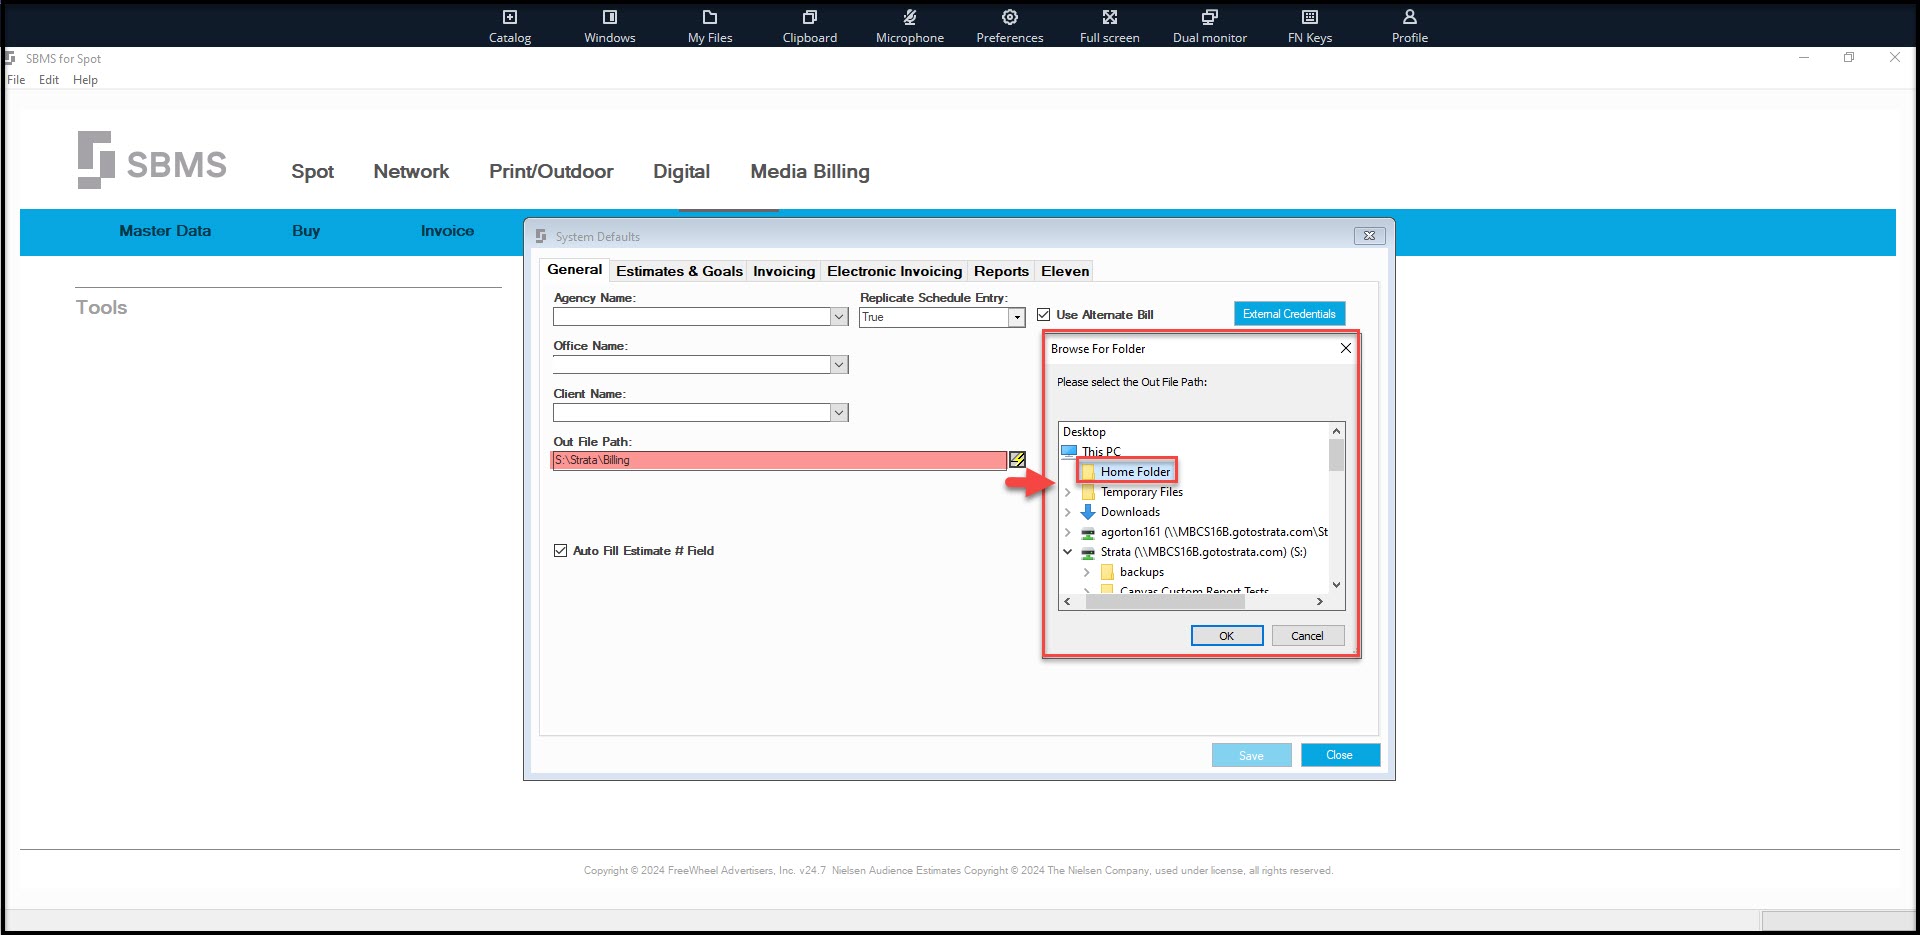Viewport: 1920px width, 935px height.
Task: Open the Estimates & Goals tab
Action: [679, 271]
